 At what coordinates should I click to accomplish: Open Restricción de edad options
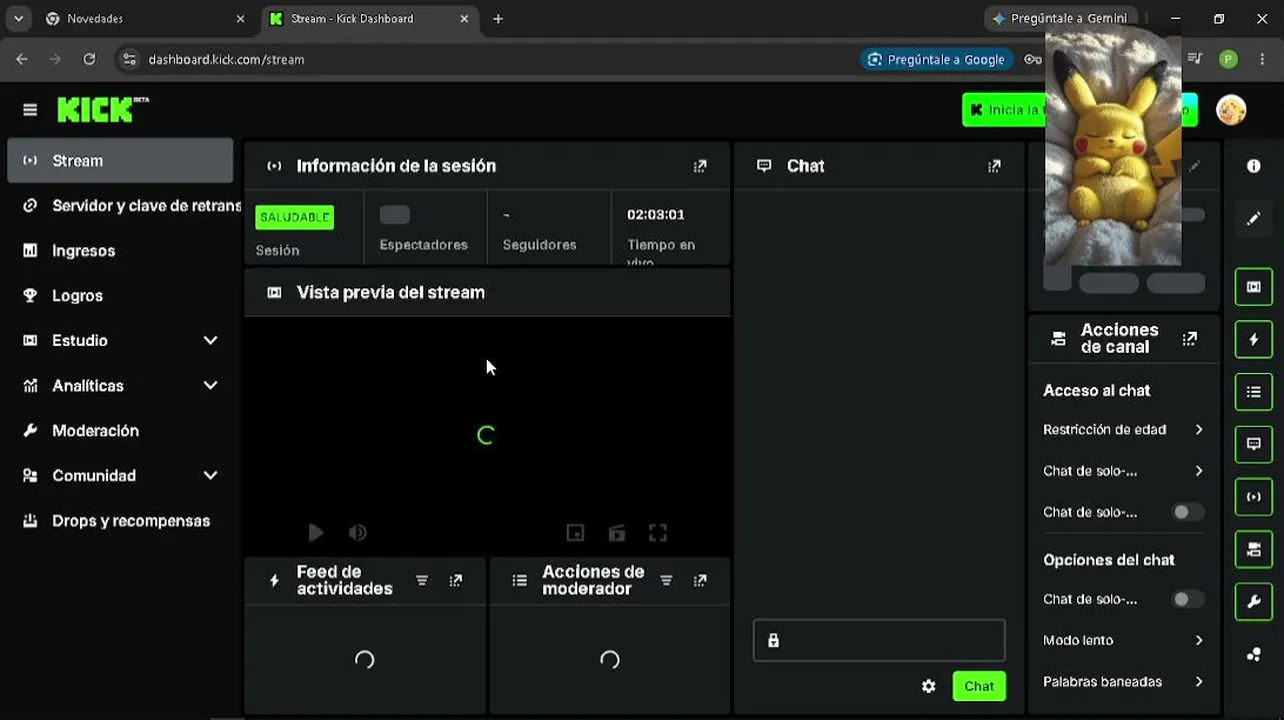tap(1123, 430)
